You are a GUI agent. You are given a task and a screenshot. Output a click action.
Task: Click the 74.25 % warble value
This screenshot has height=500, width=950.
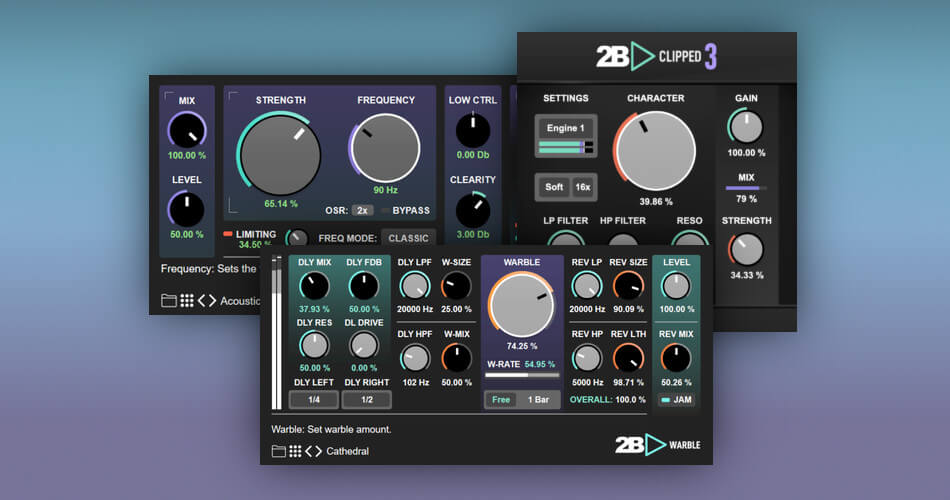[x=522, y=346]
